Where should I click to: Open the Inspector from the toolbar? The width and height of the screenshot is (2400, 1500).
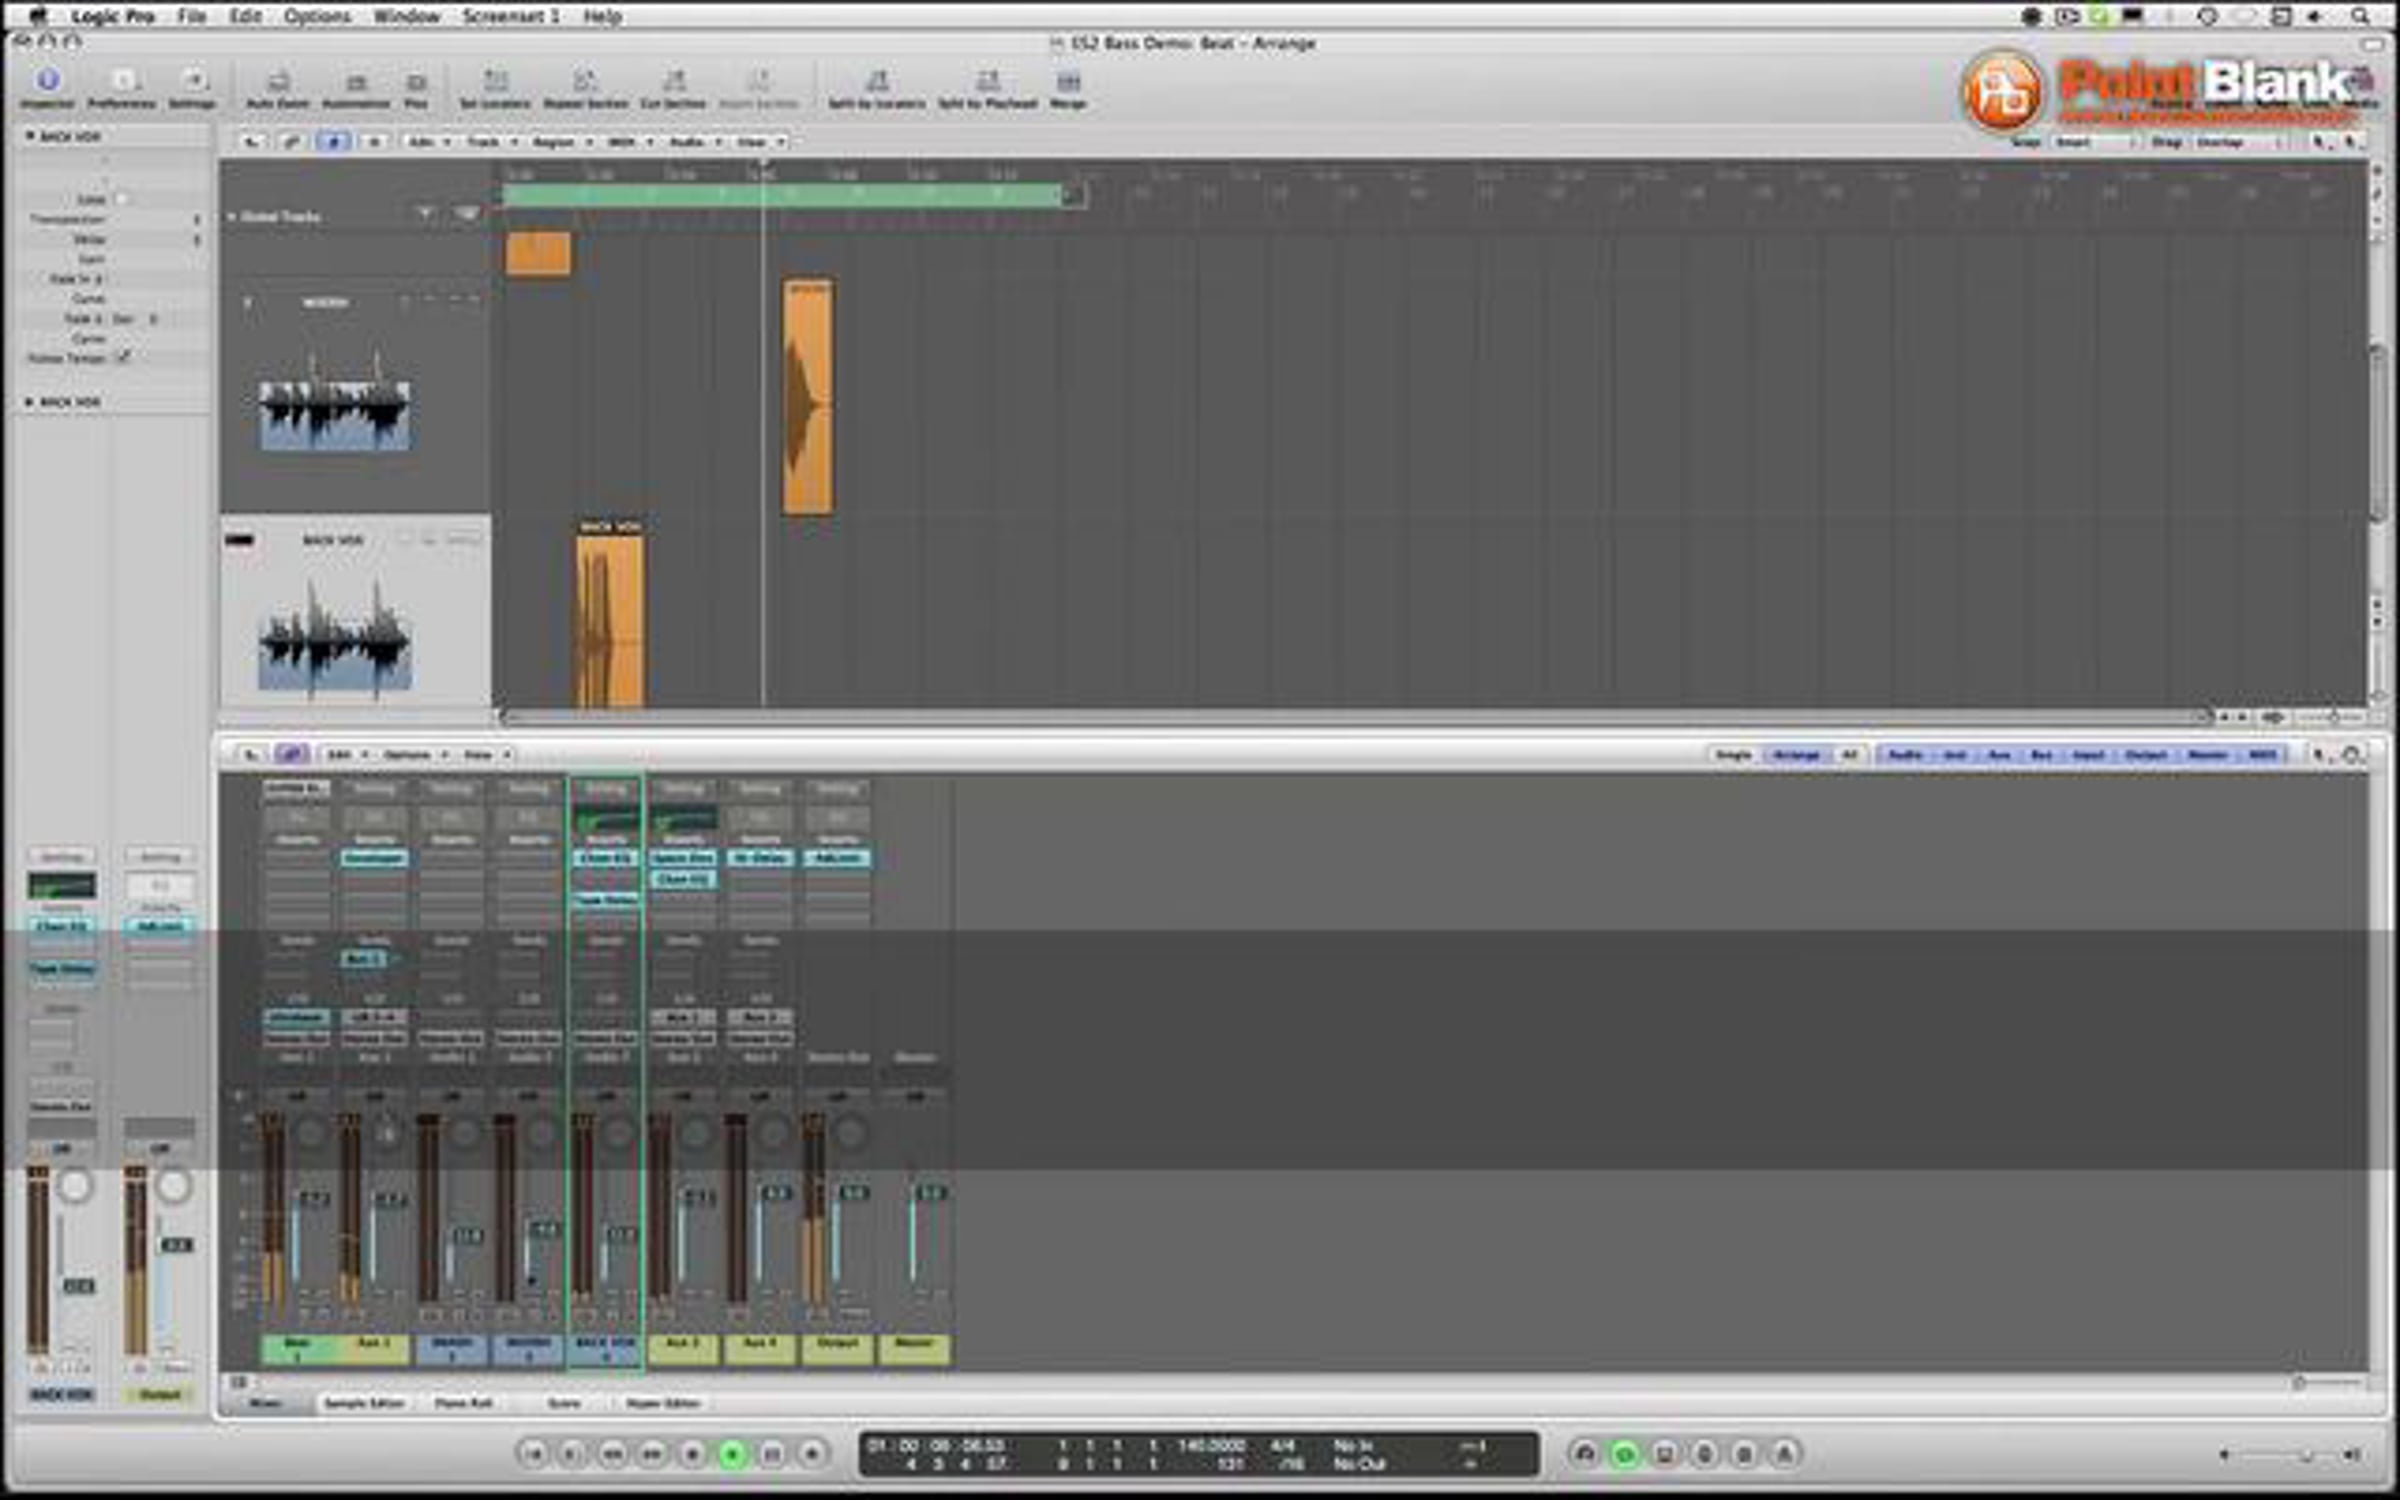click(x=47, y=81)
